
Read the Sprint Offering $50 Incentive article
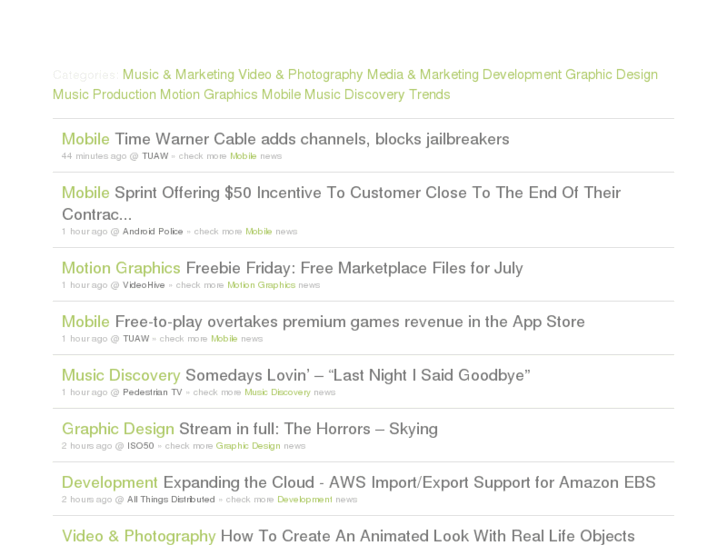pos(367,193)
